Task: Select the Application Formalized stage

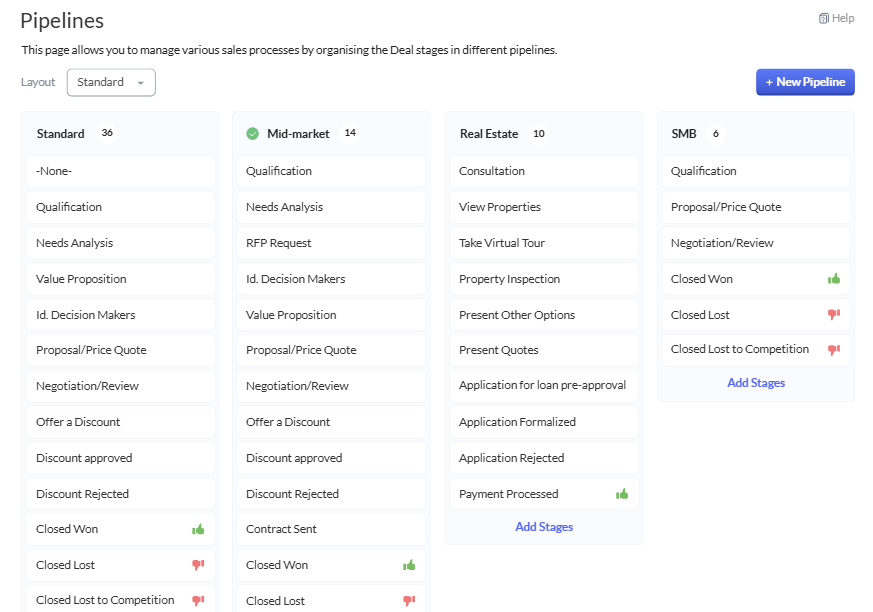Action: [x=544, y=422]
